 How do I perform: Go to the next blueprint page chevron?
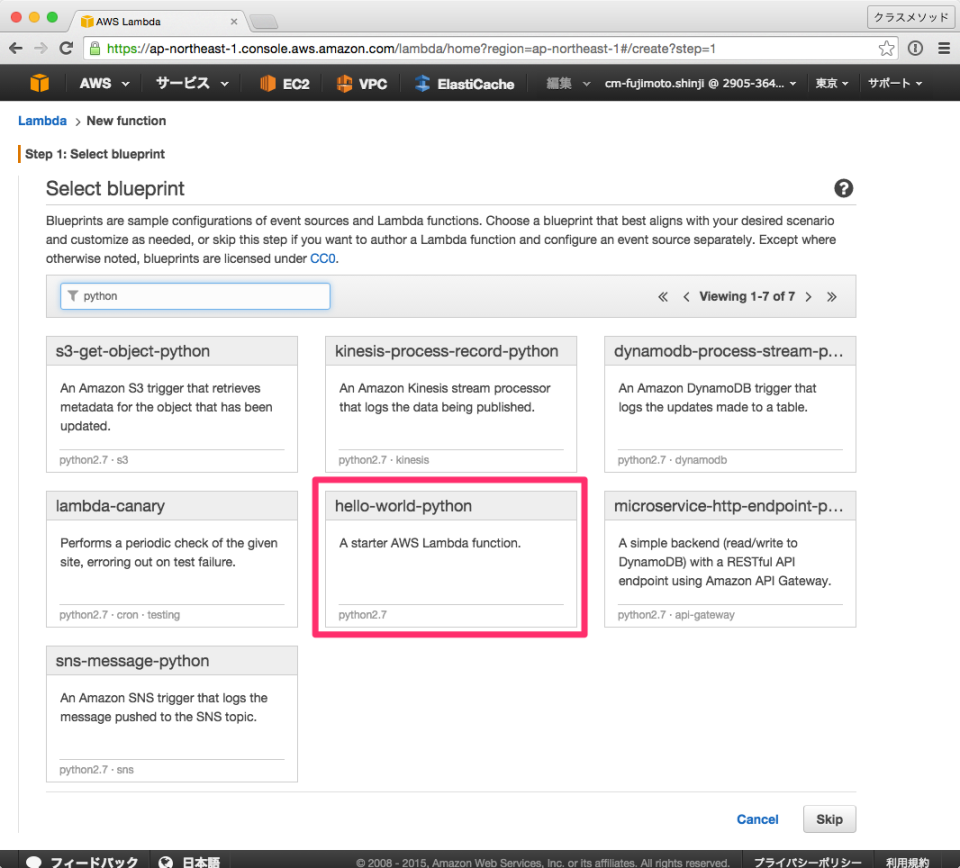808,296
